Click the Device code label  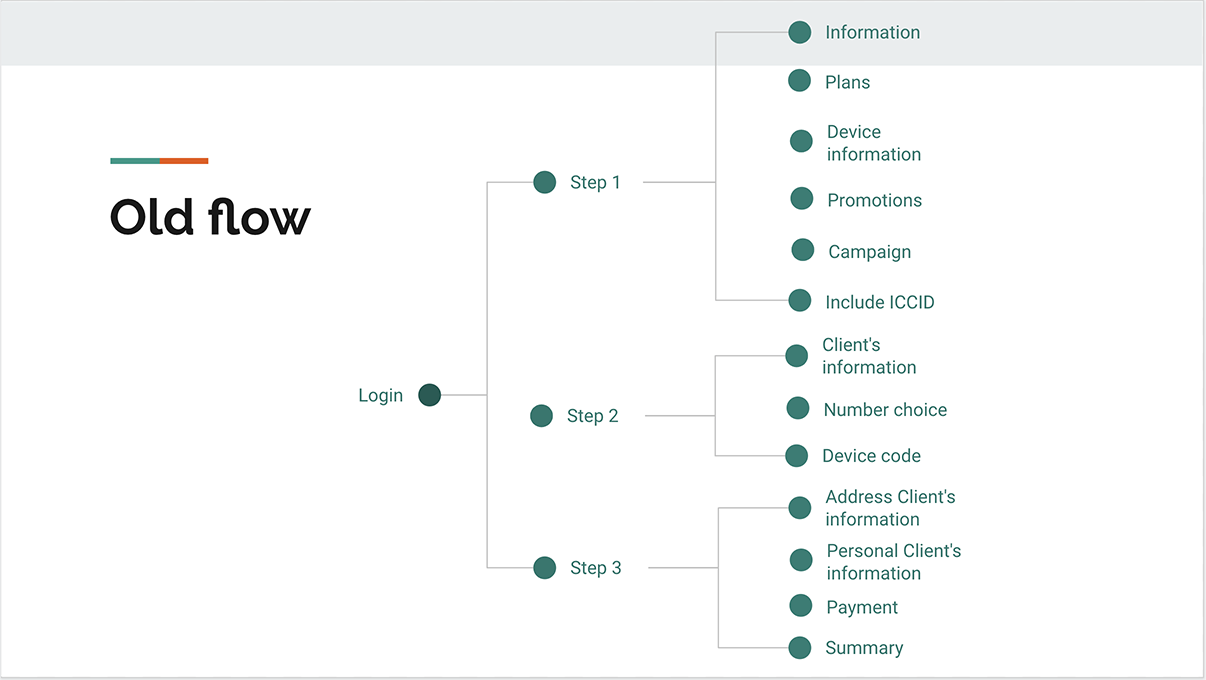tap(871, 456)
